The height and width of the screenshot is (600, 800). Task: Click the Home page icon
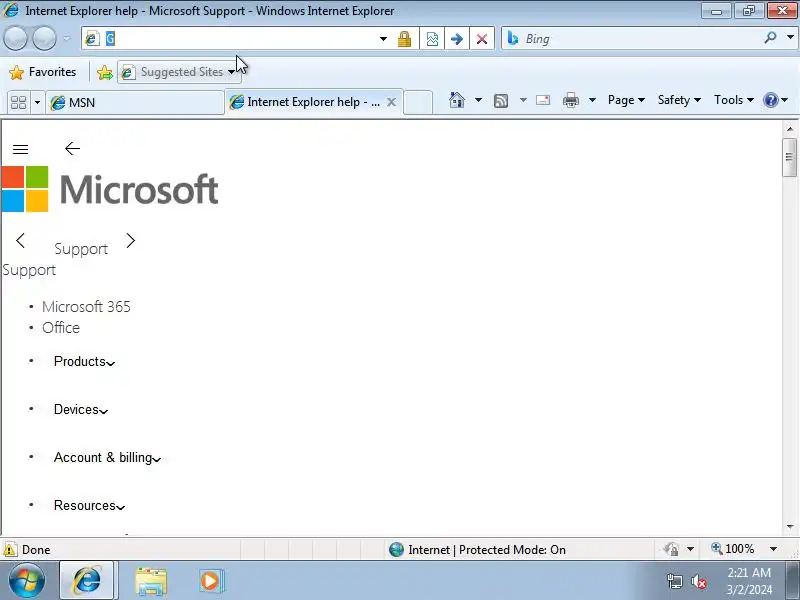pos(457,100)
